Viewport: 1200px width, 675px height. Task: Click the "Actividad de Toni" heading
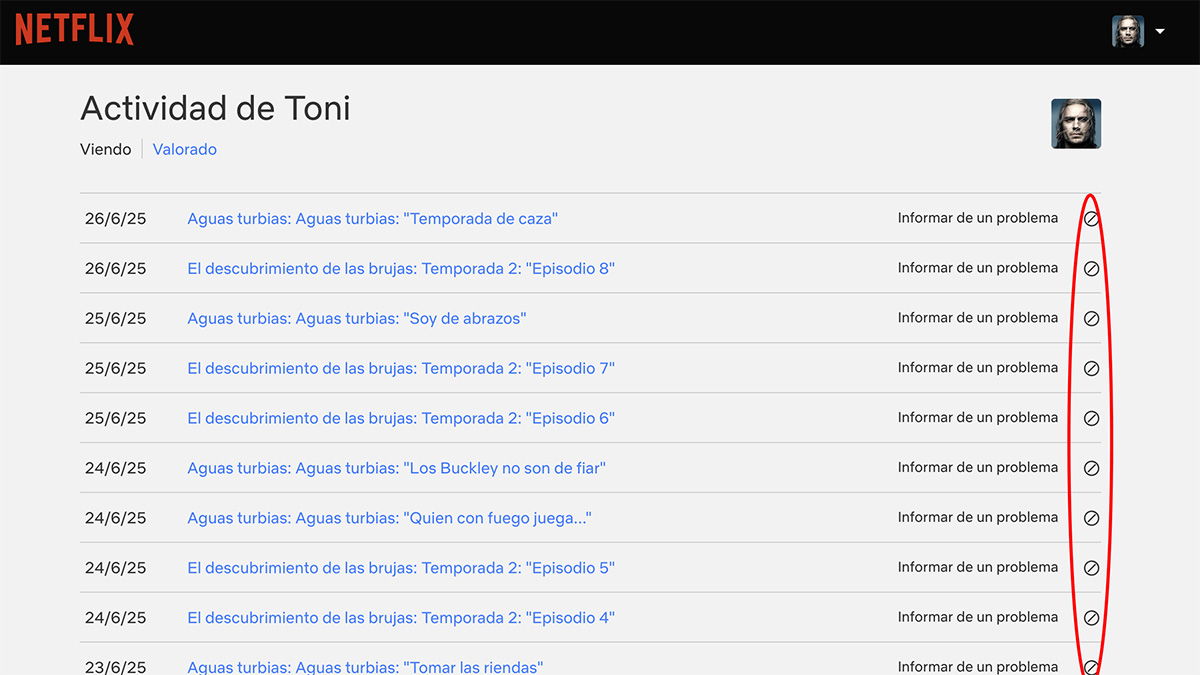pyautogui.click(x=215, y=108)
